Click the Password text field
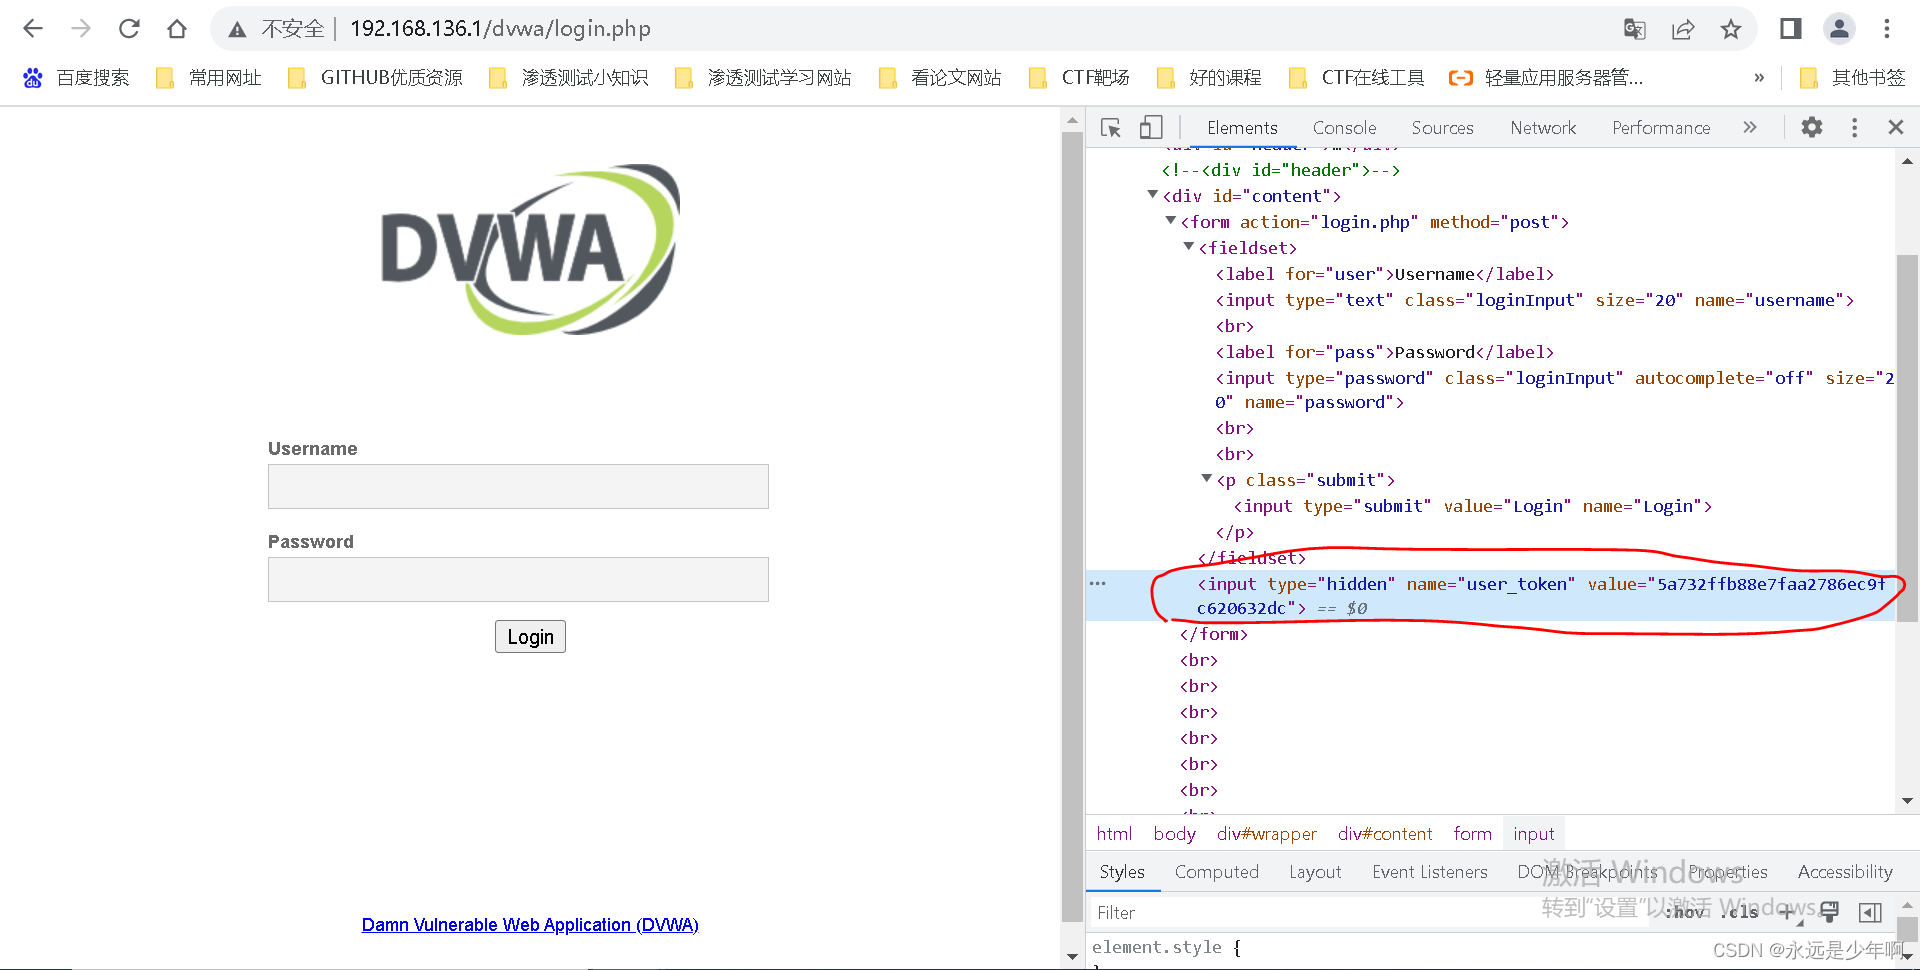Viewport: 1920px width, 970px height. click(x=518, y=579)
